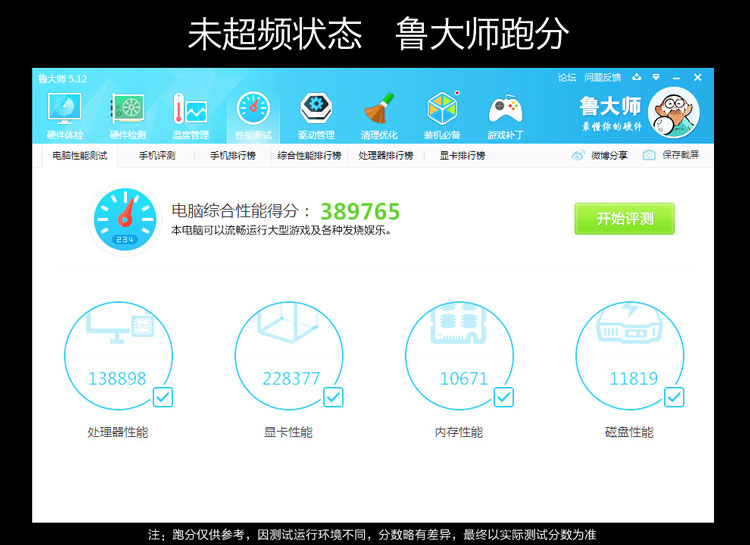750x545 pixels.
Task: Click the green 开始评测 button
Action: click(x=625, y=219)
